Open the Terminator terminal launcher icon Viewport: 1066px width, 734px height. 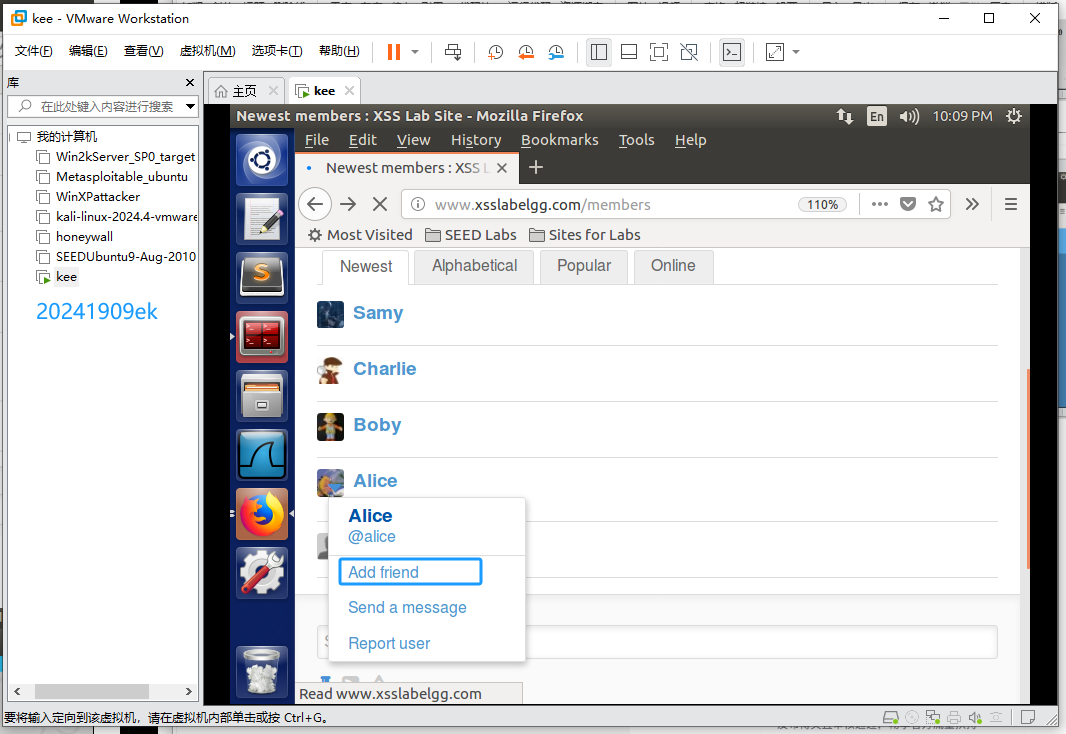pyautogui.click(x=262, y=337)
